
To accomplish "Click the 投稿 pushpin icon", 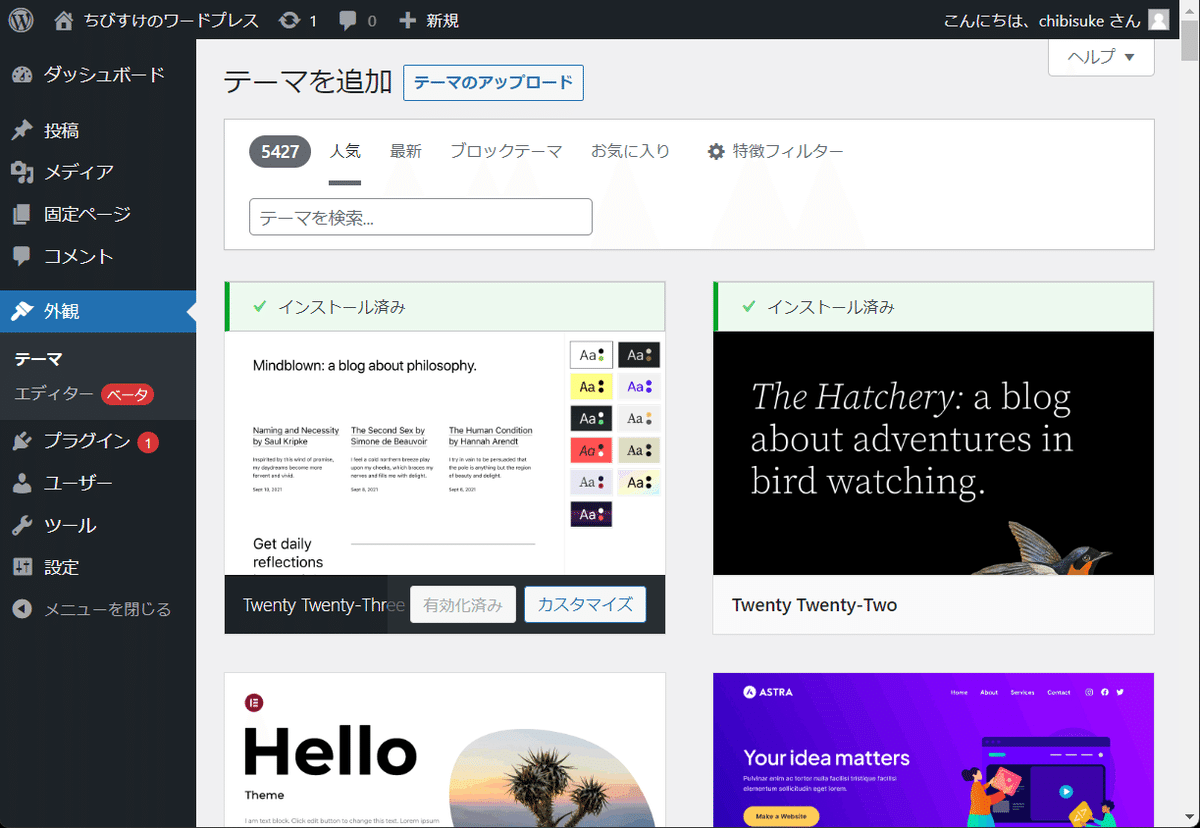I will [x=22, y=131].
